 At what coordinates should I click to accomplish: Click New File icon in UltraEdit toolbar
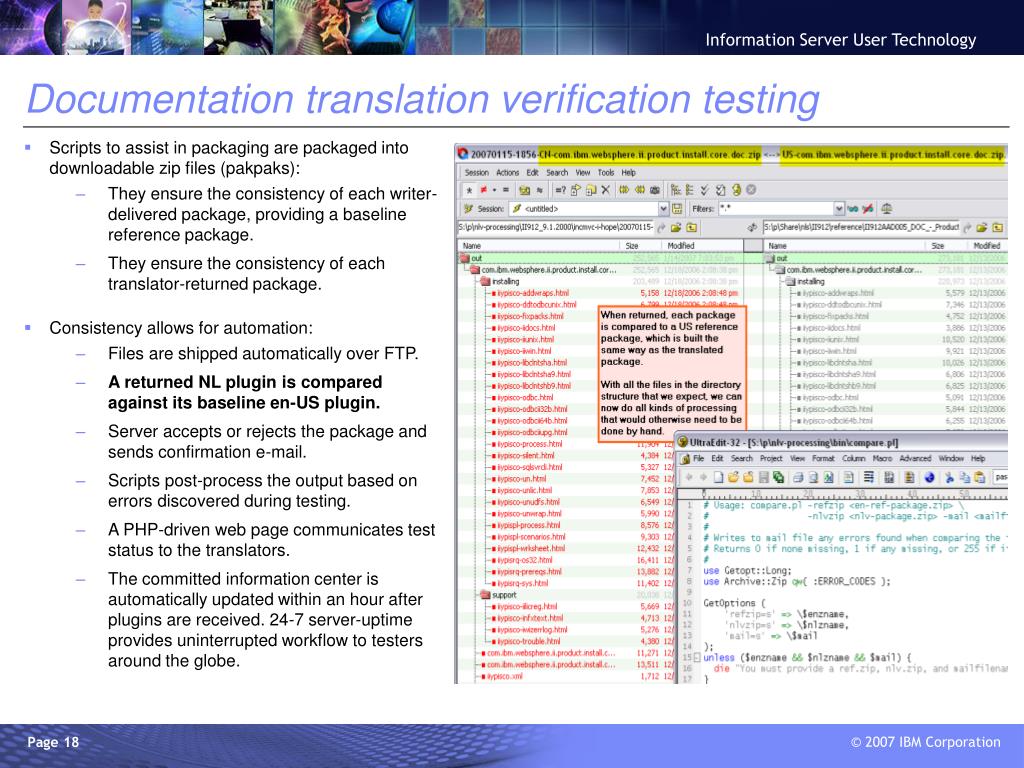coord(718,477)
